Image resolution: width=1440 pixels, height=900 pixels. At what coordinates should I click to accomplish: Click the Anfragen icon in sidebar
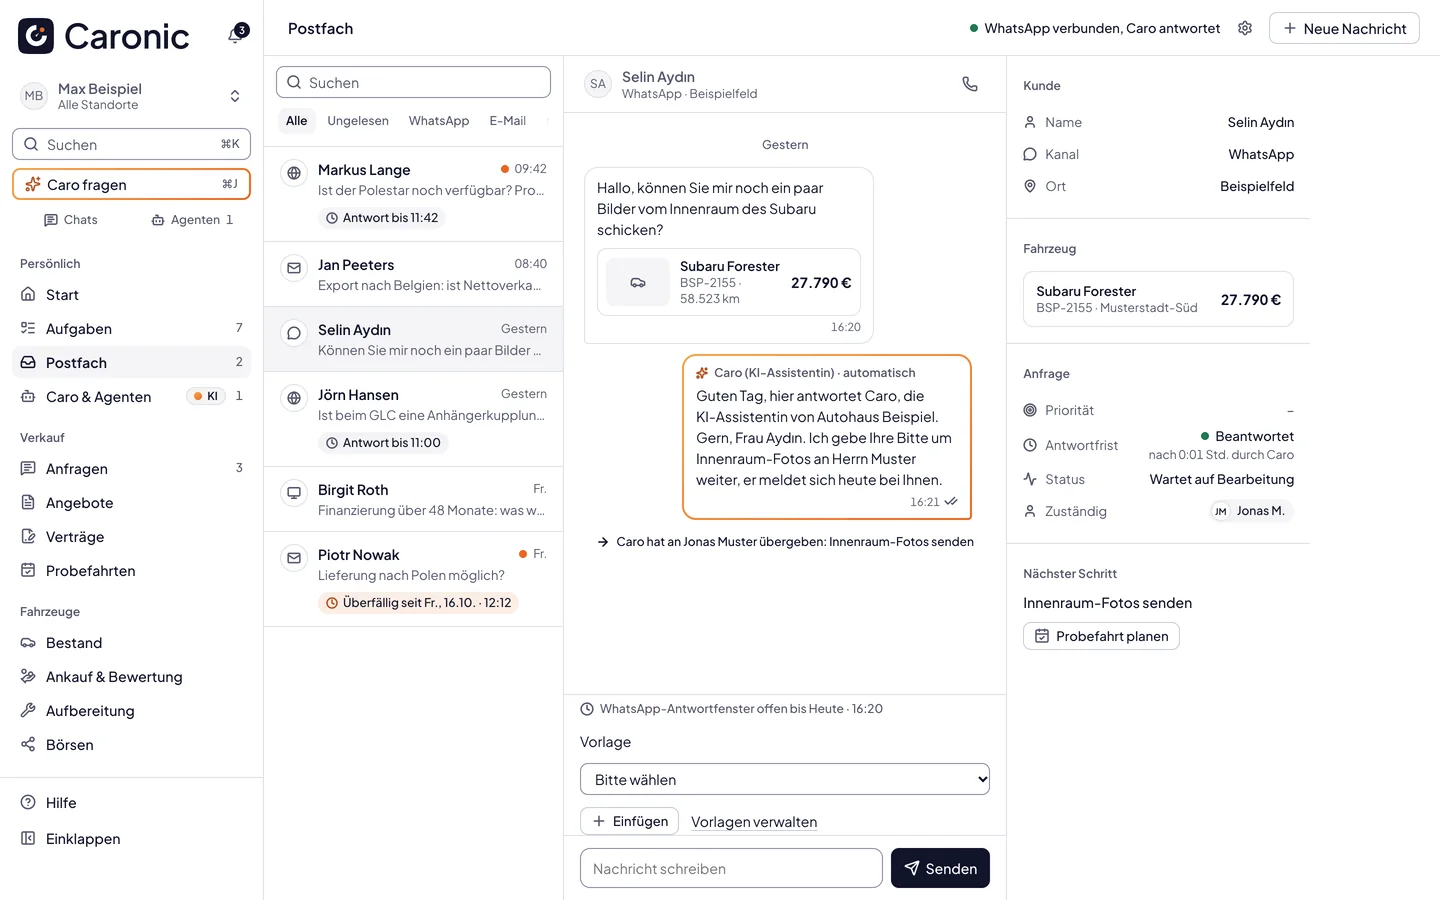(x=28, y=469)
